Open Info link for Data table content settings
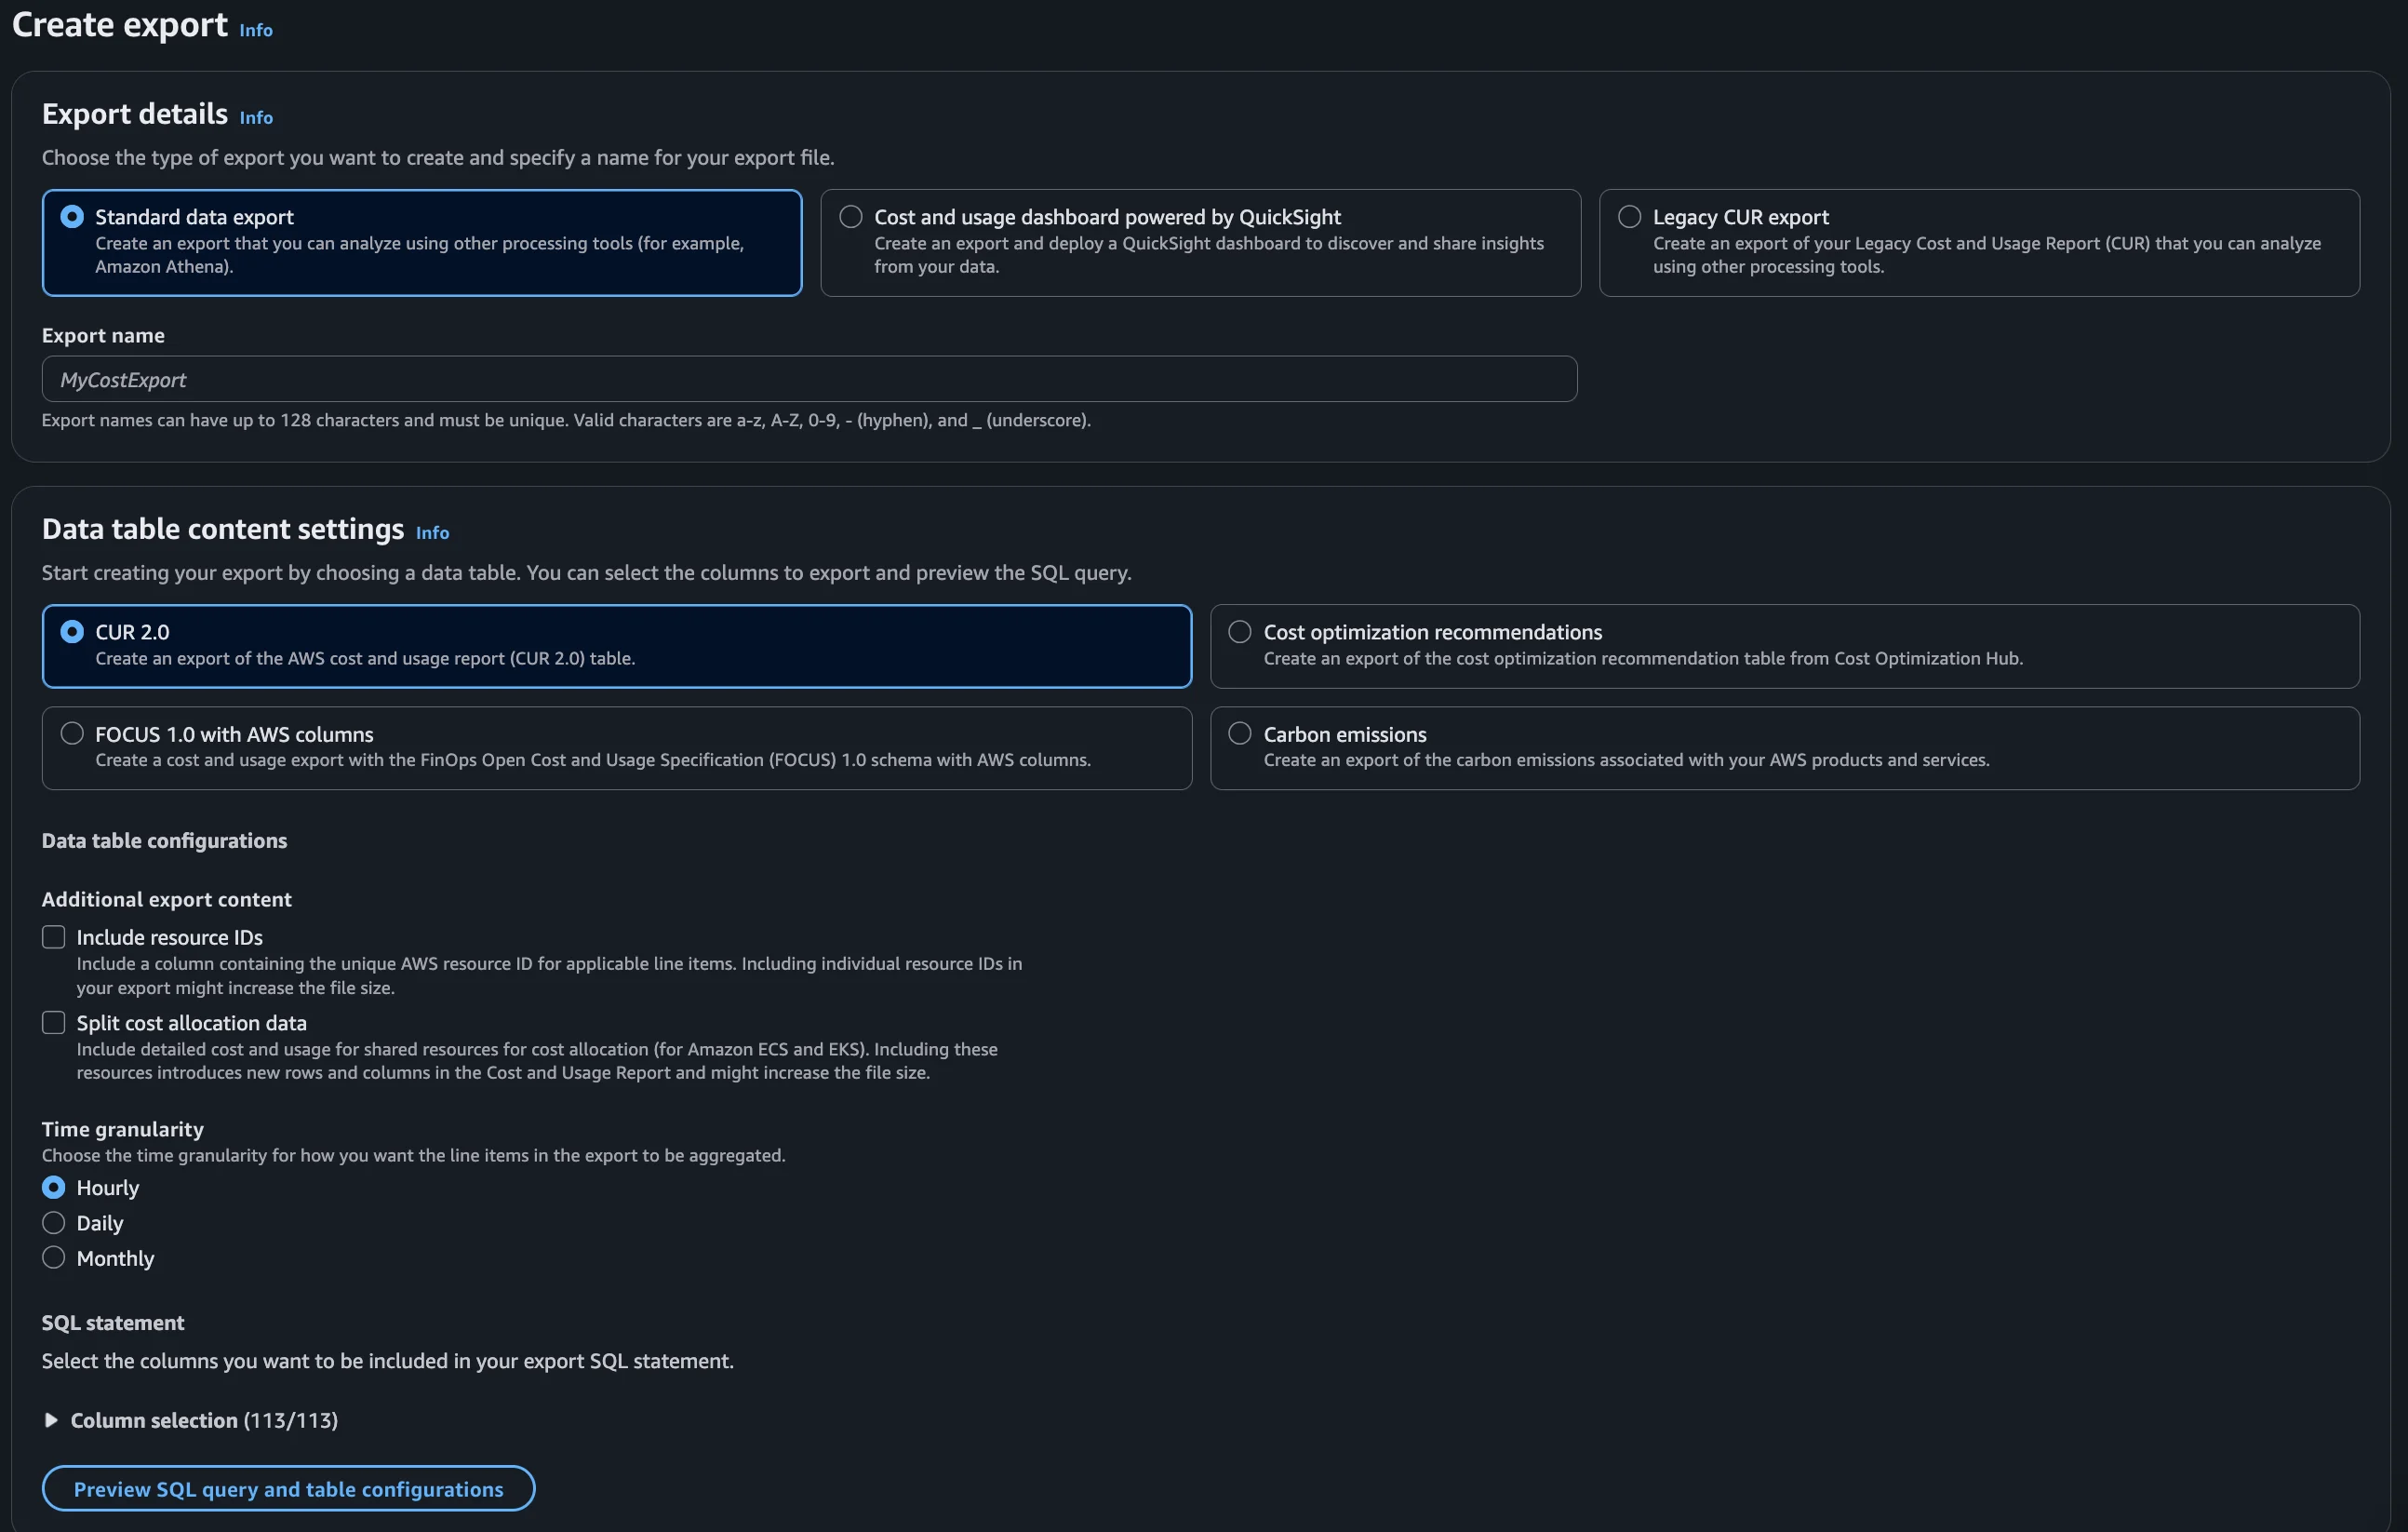Screen dimensions: 2408x1532 432,533
